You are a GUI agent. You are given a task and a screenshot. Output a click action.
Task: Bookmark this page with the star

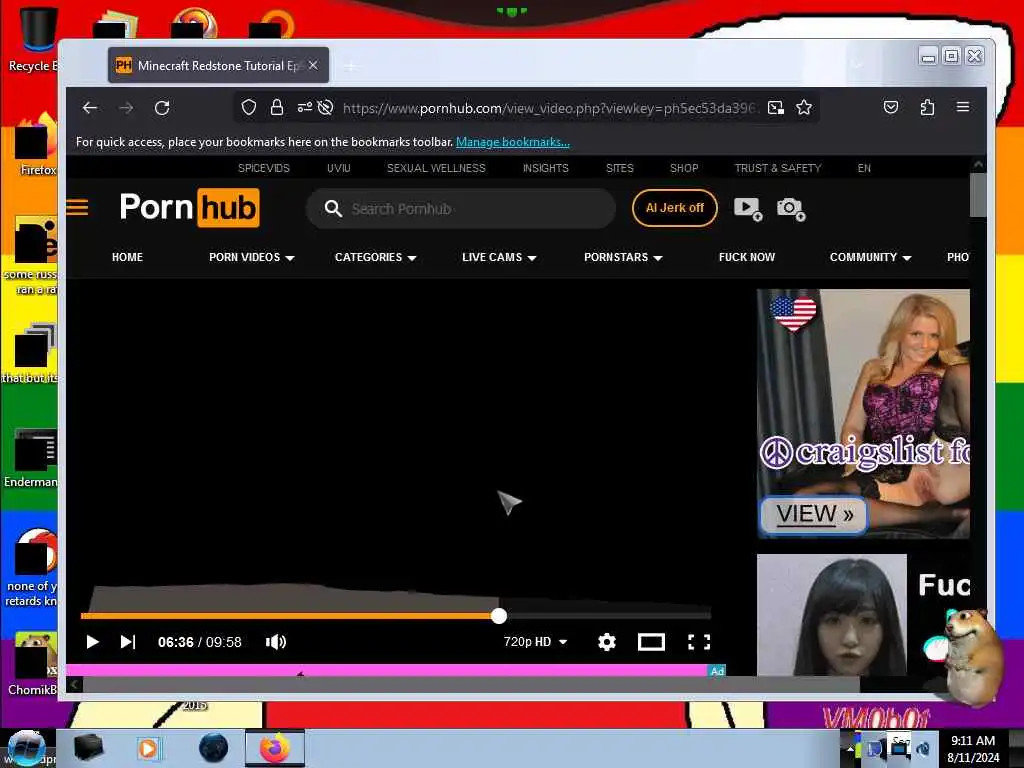pos(804,108)
